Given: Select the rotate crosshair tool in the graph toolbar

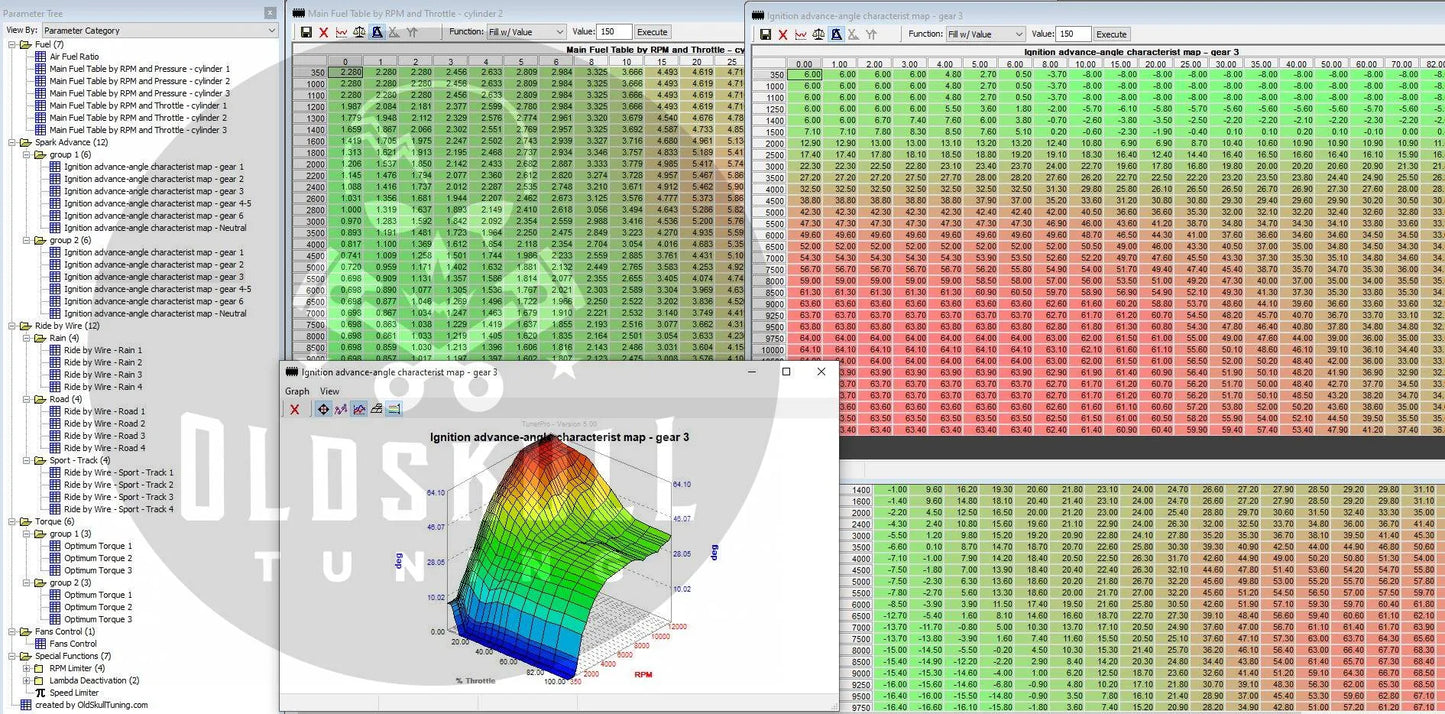Looking at the screenshot, I should [x=323, y=409].
